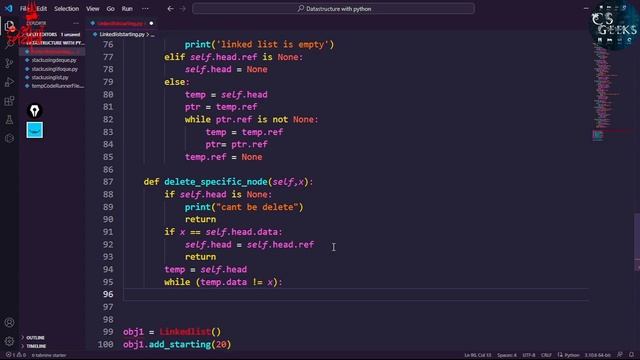640x360 pixels.
Task: Click the hexagon extension icon in activity bar
Action: [9, 138]
